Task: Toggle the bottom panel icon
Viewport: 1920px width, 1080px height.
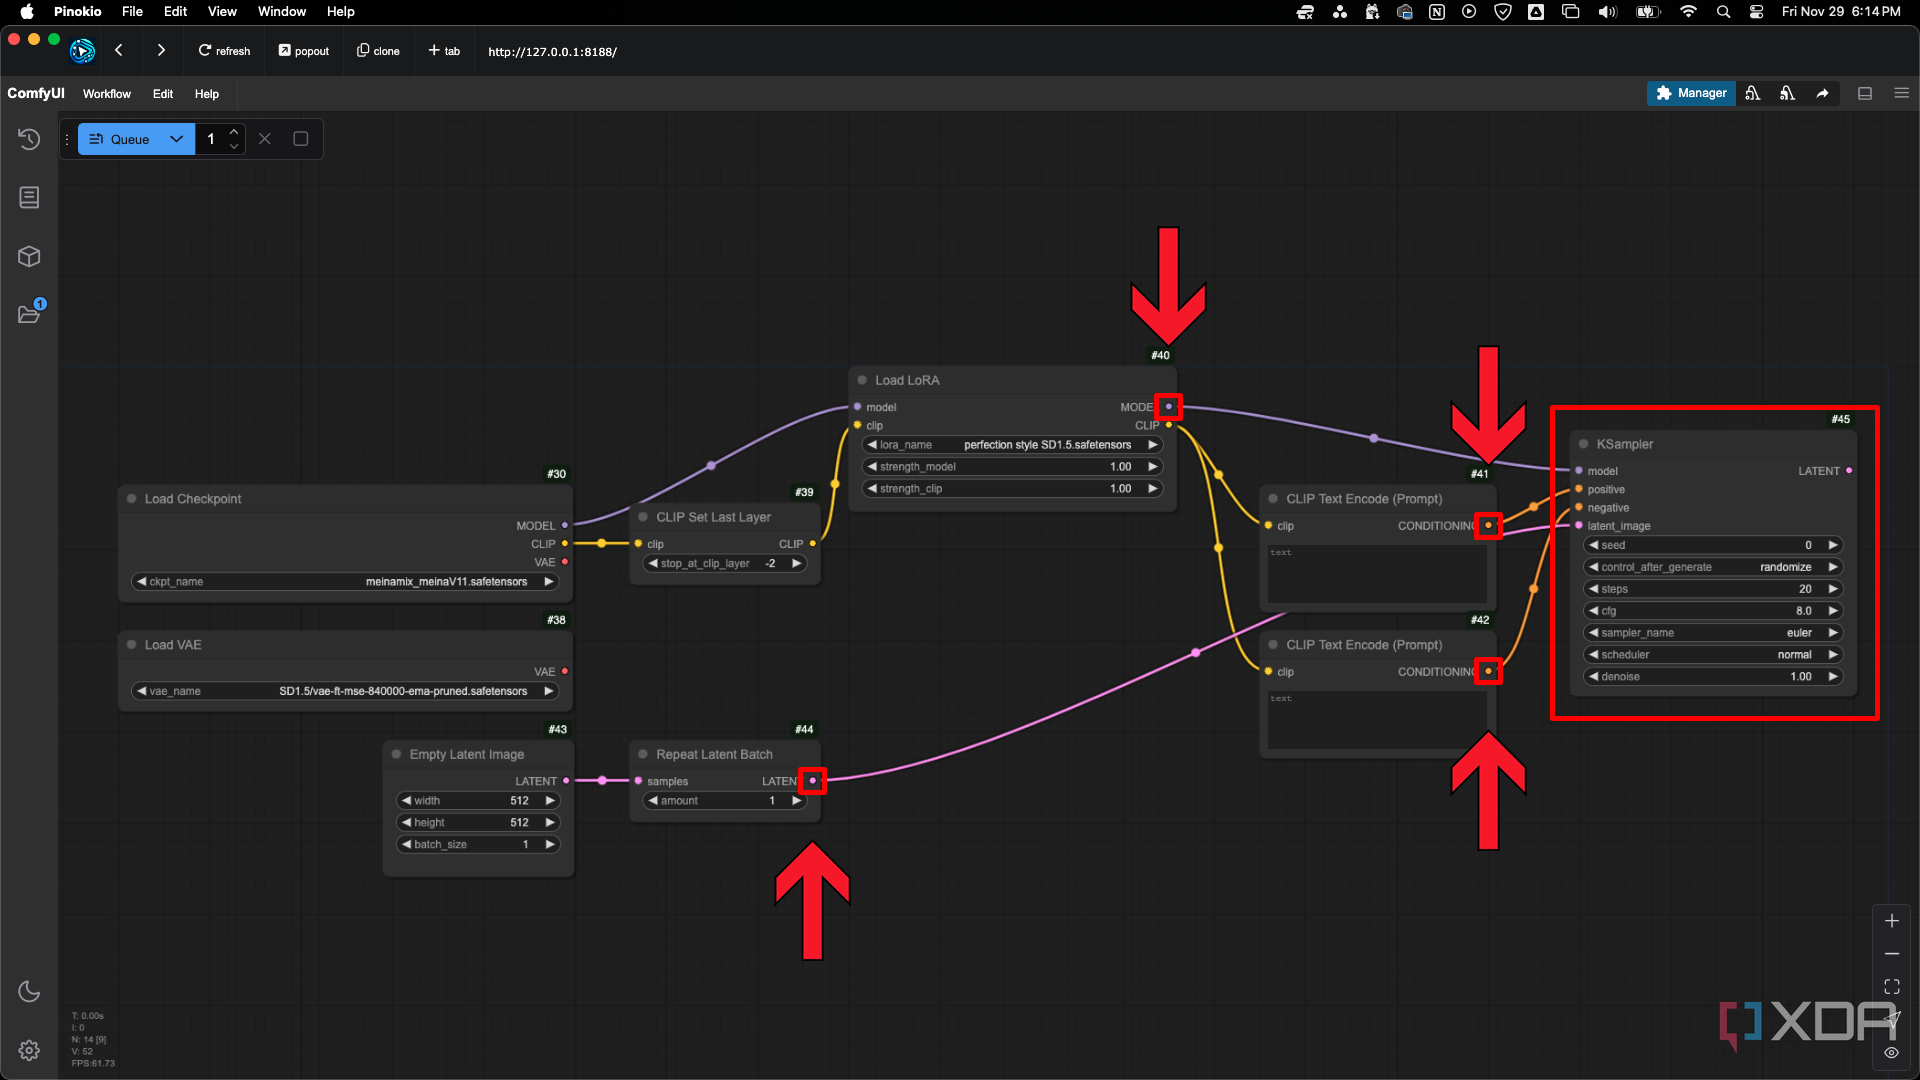Action: pyautogui.click(x=1865, y=93)
